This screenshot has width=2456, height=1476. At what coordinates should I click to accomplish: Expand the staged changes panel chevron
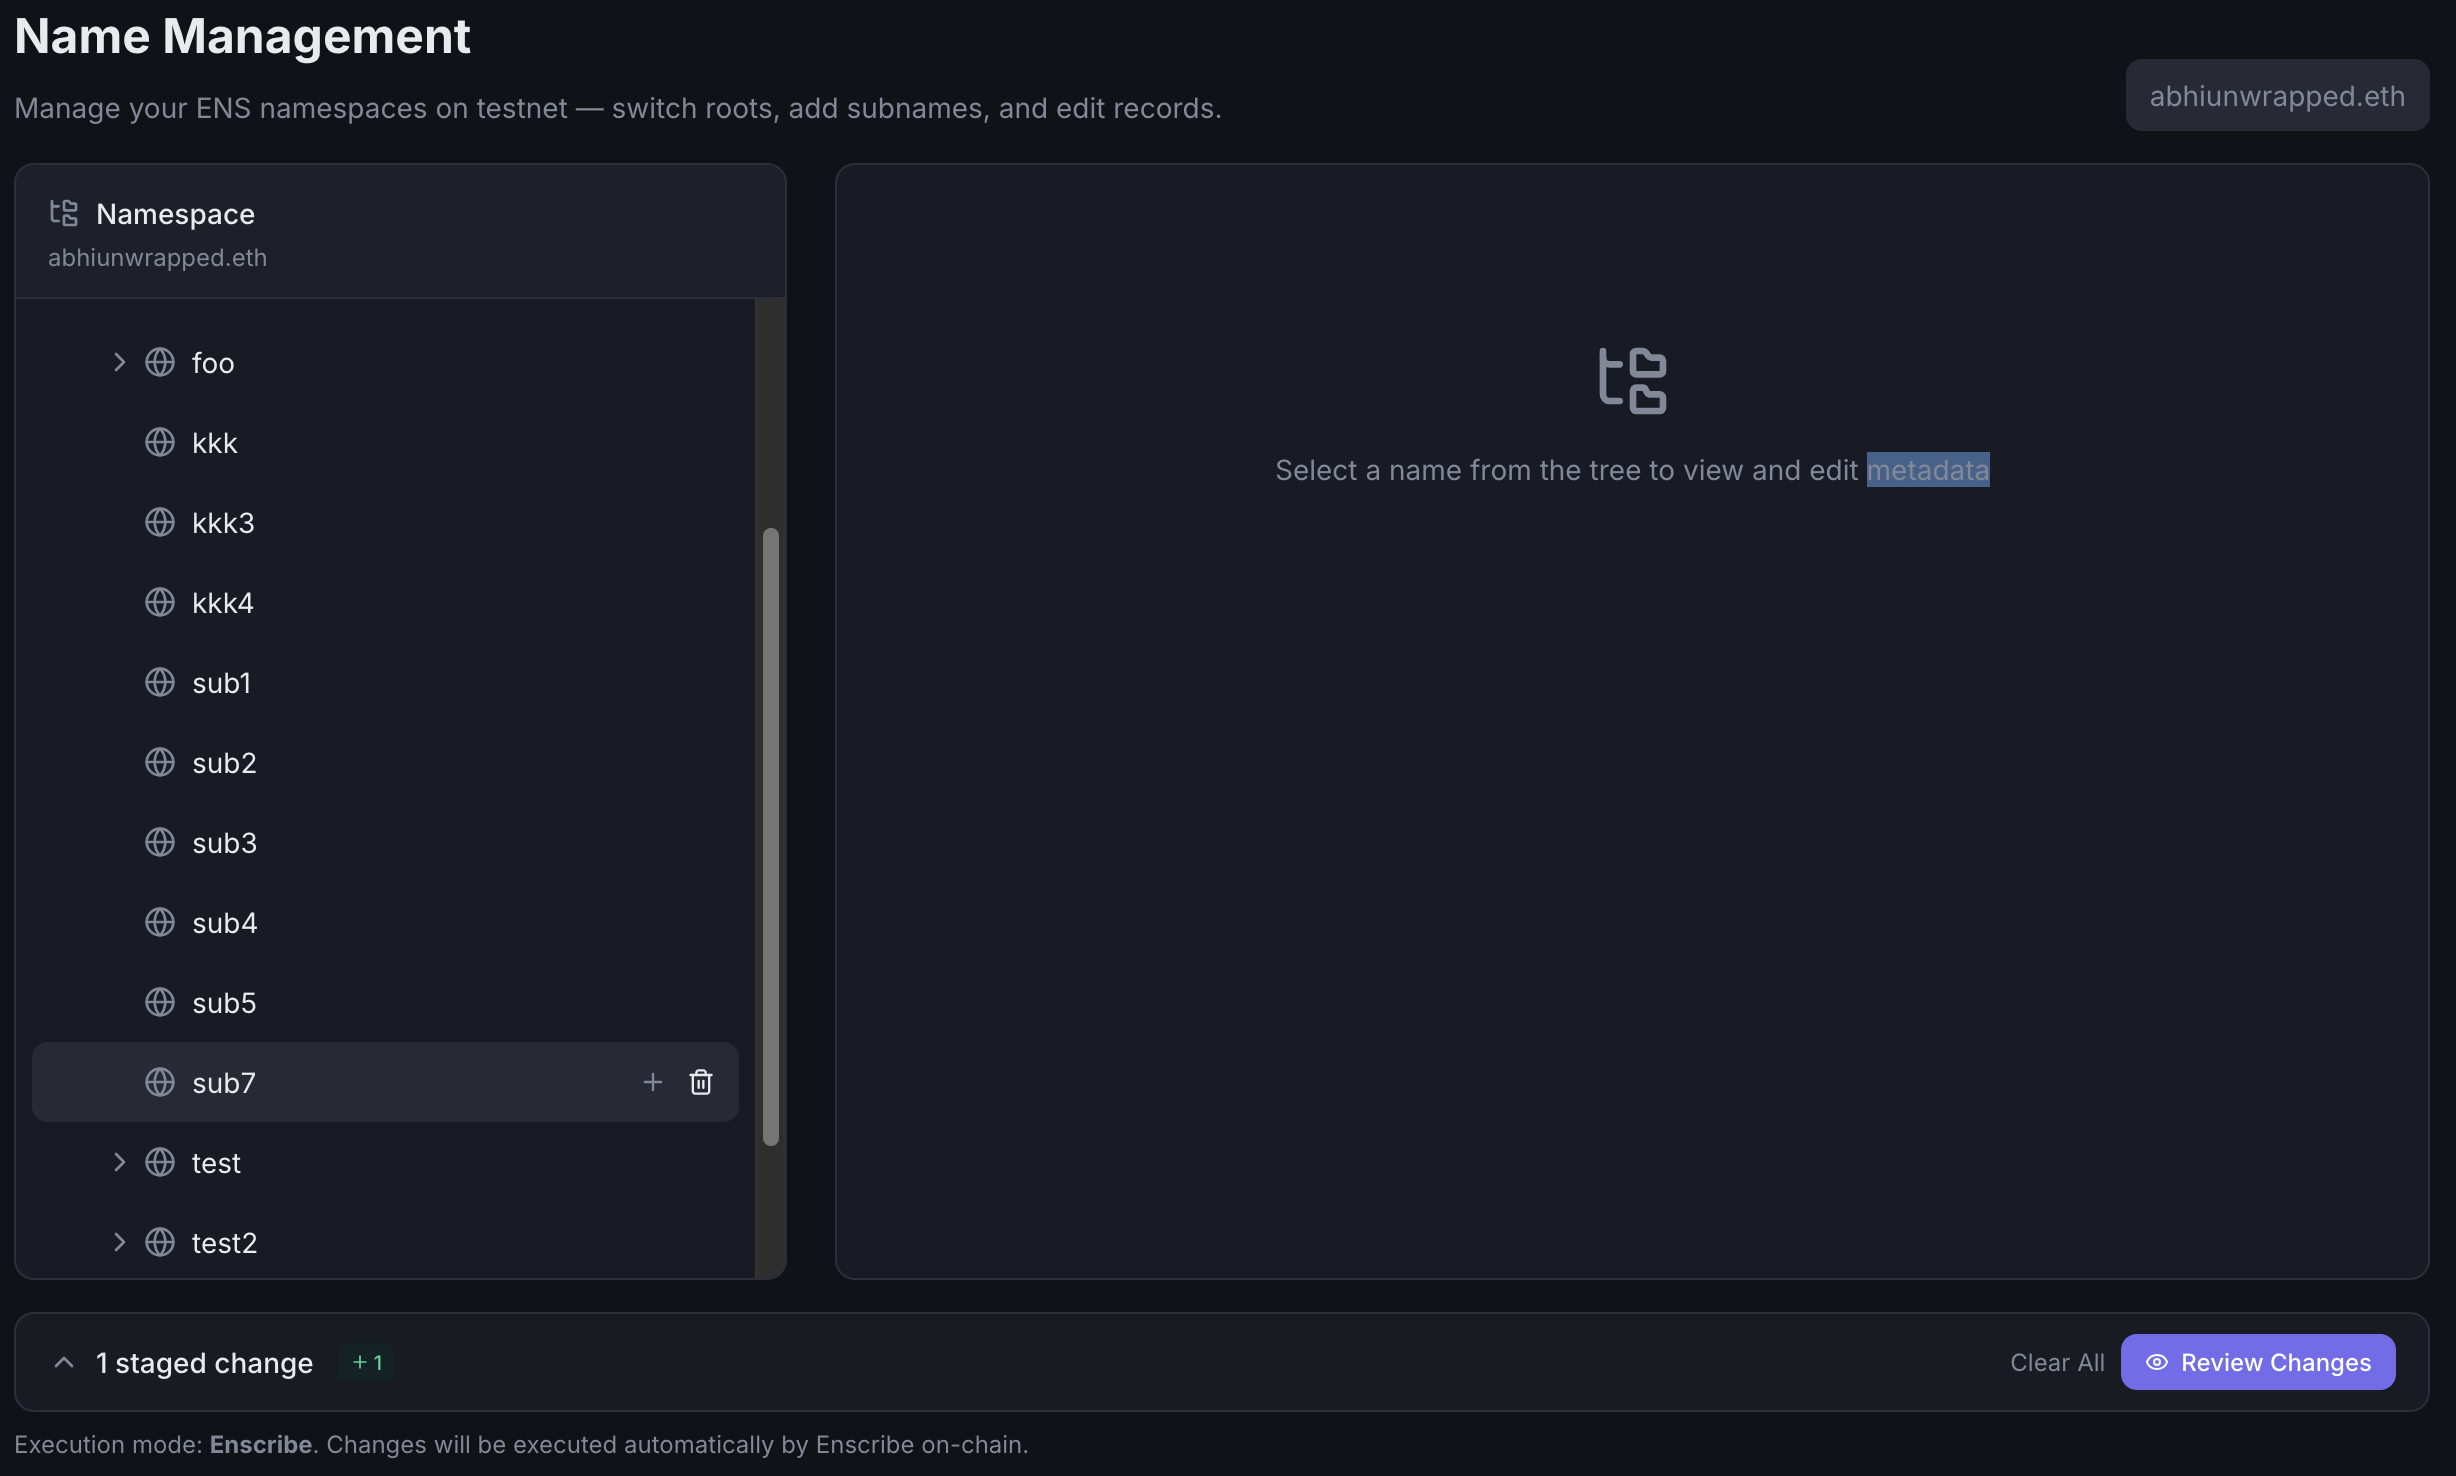point(64,1362)
